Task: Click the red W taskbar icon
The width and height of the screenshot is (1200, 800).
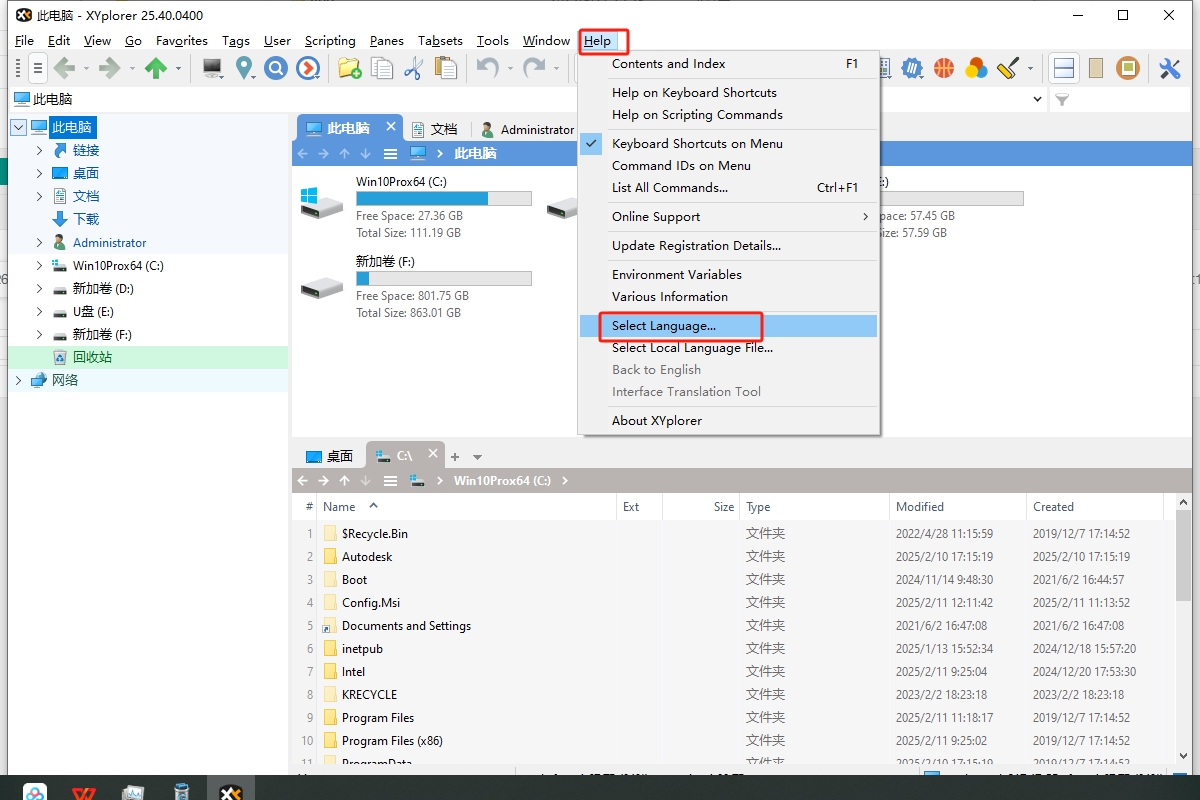Action: pos(83,793)
